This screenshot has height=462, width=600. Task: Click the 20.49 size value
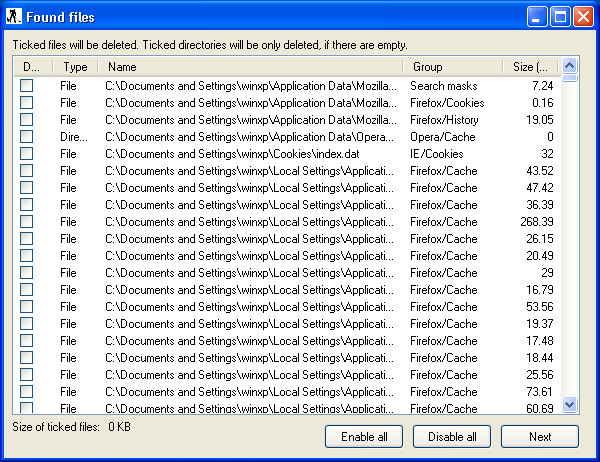click(540, 256)
